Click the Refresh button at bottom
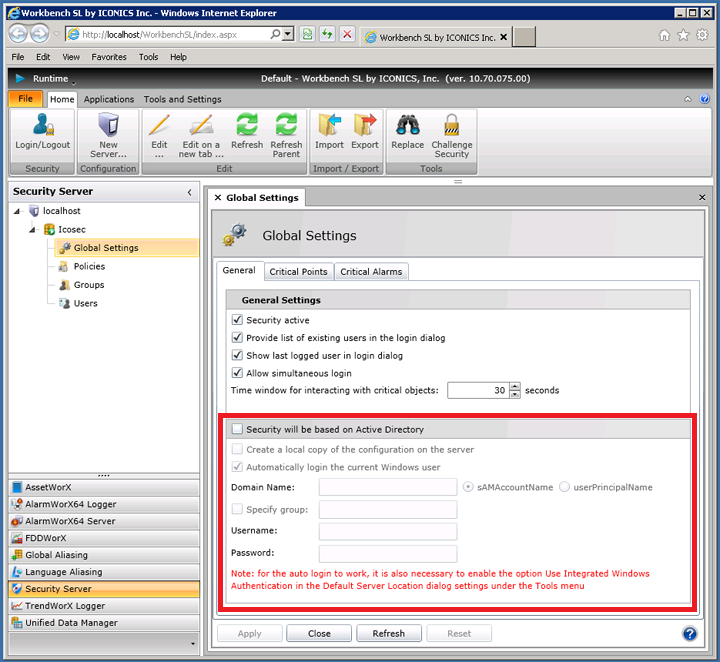Image resolution: width=720 pixels, height=662 pixels. click(388, 634)
